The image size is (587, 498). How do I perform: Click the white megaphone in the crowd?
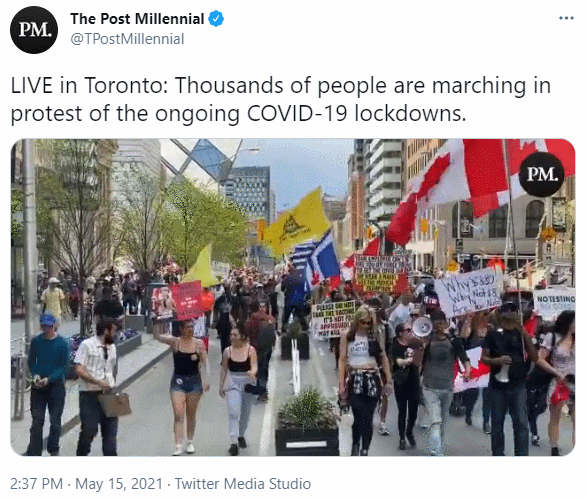pos(422,327)
